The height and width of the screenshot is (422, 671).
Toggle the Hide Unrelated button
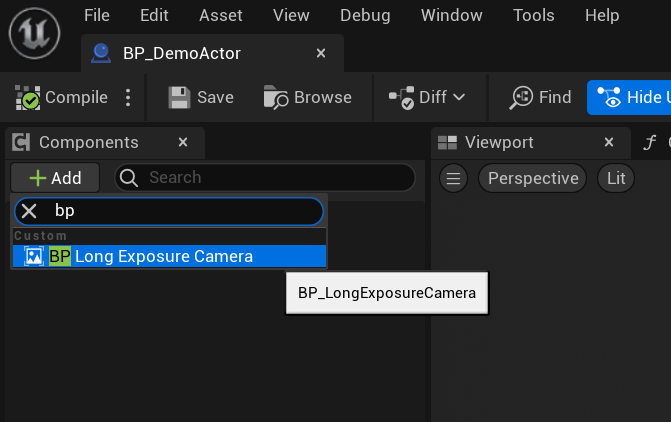(x=629, y=98)
